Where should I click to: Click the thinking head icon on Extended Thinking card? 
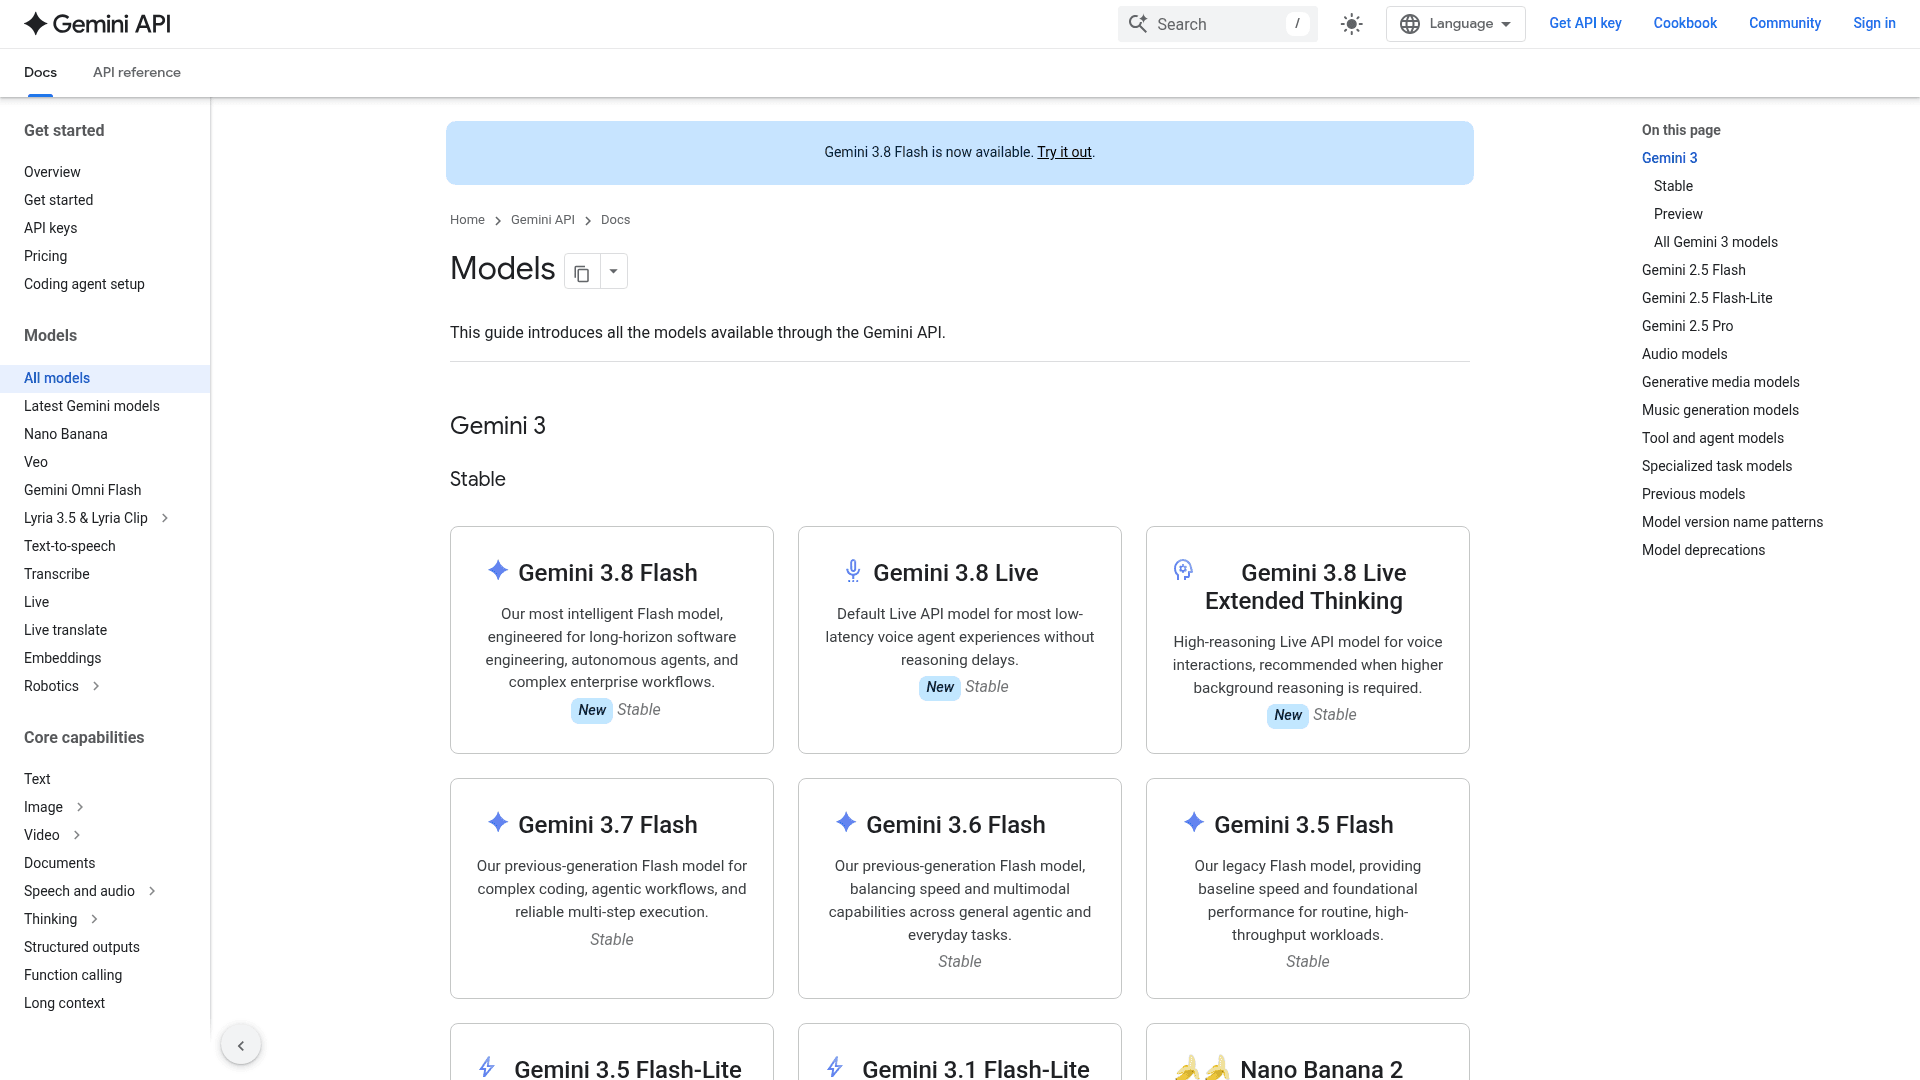(x=1183, y=570)
